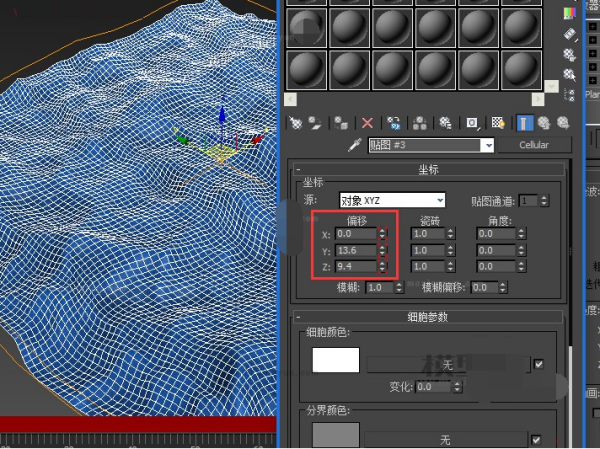Click the Put to Library icon
Image resolution: width=600 pixels, height=449 pixels.
pos(445,123)
